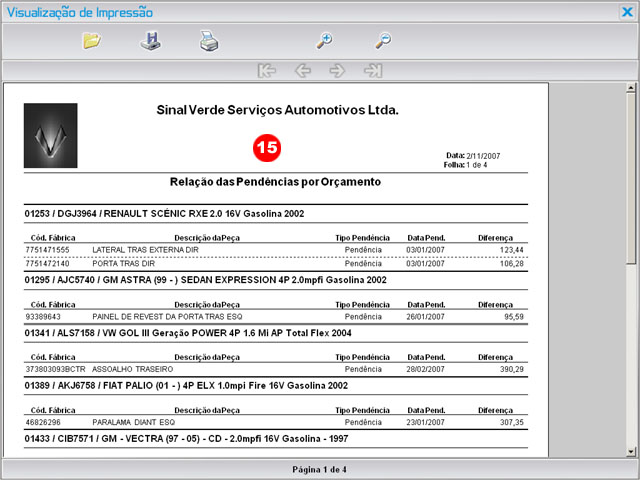Open a report file with folder icon
Viewport: 640px width, 480px height.
tap(92, 41)
